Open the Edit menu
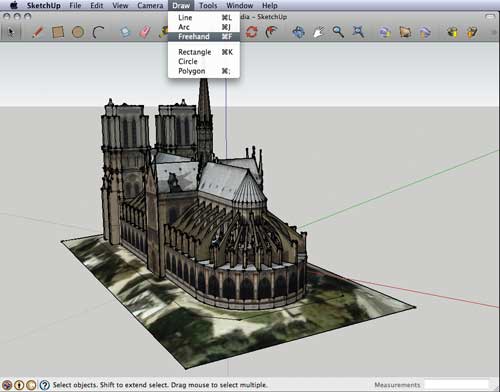This screenshot has height=392, width=500. pos(97,5)
